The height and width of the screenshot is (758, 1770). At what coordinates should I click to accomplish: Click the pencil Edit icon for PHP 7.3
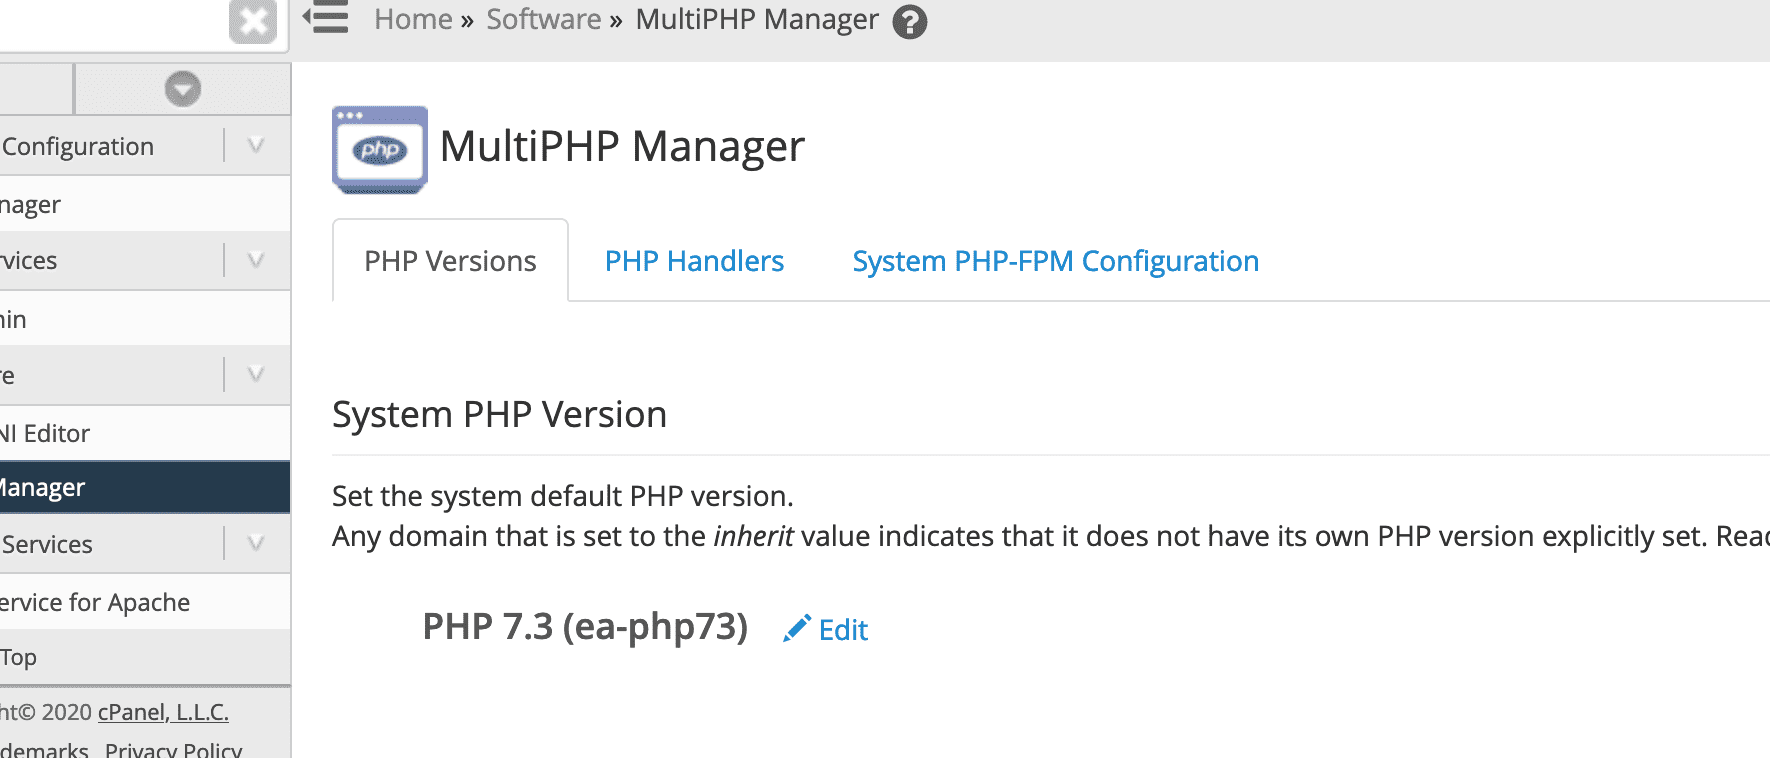click(796, 629)
